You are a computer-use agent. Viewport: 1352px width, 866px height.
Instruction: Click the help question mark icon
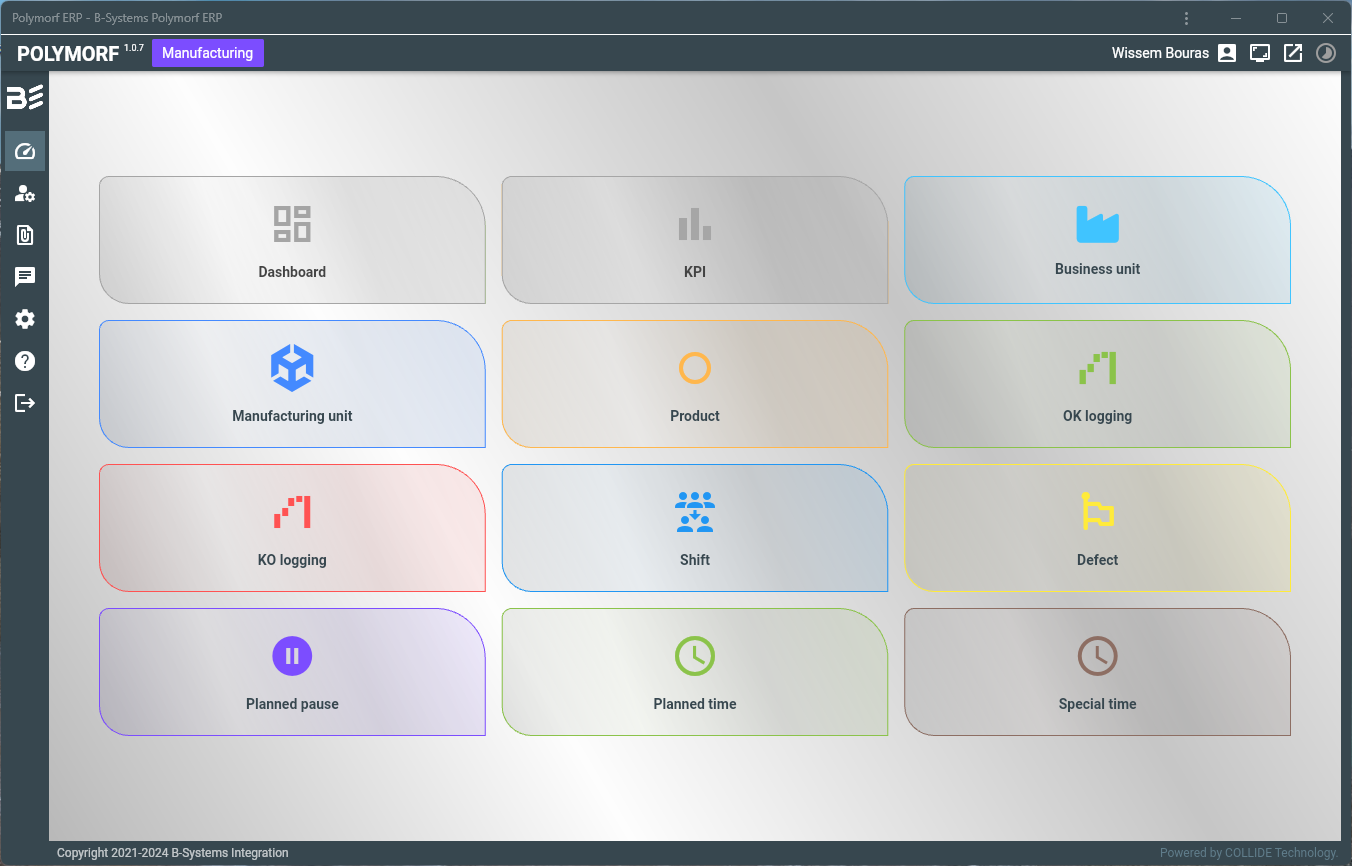(25, 361)
